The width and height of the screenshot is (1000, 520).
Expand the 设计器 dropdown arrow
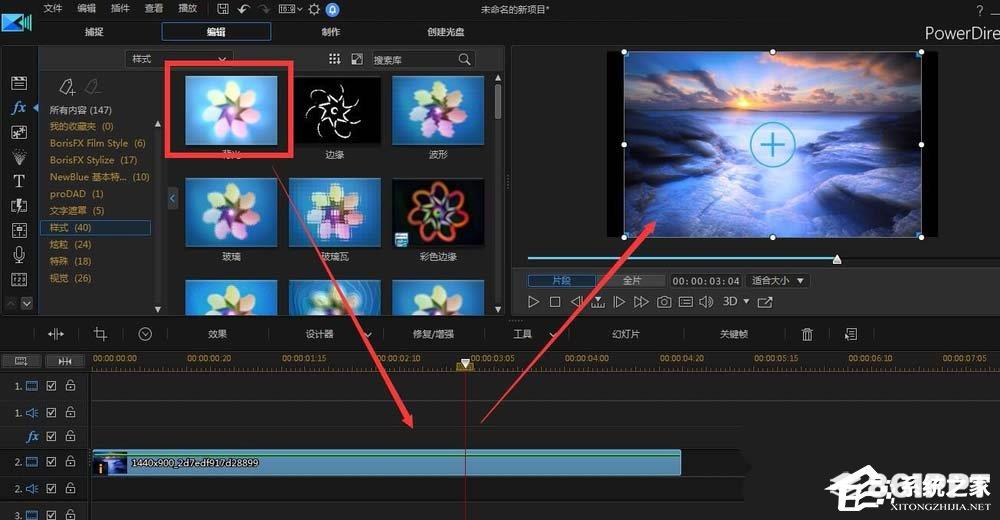(367, 334)
